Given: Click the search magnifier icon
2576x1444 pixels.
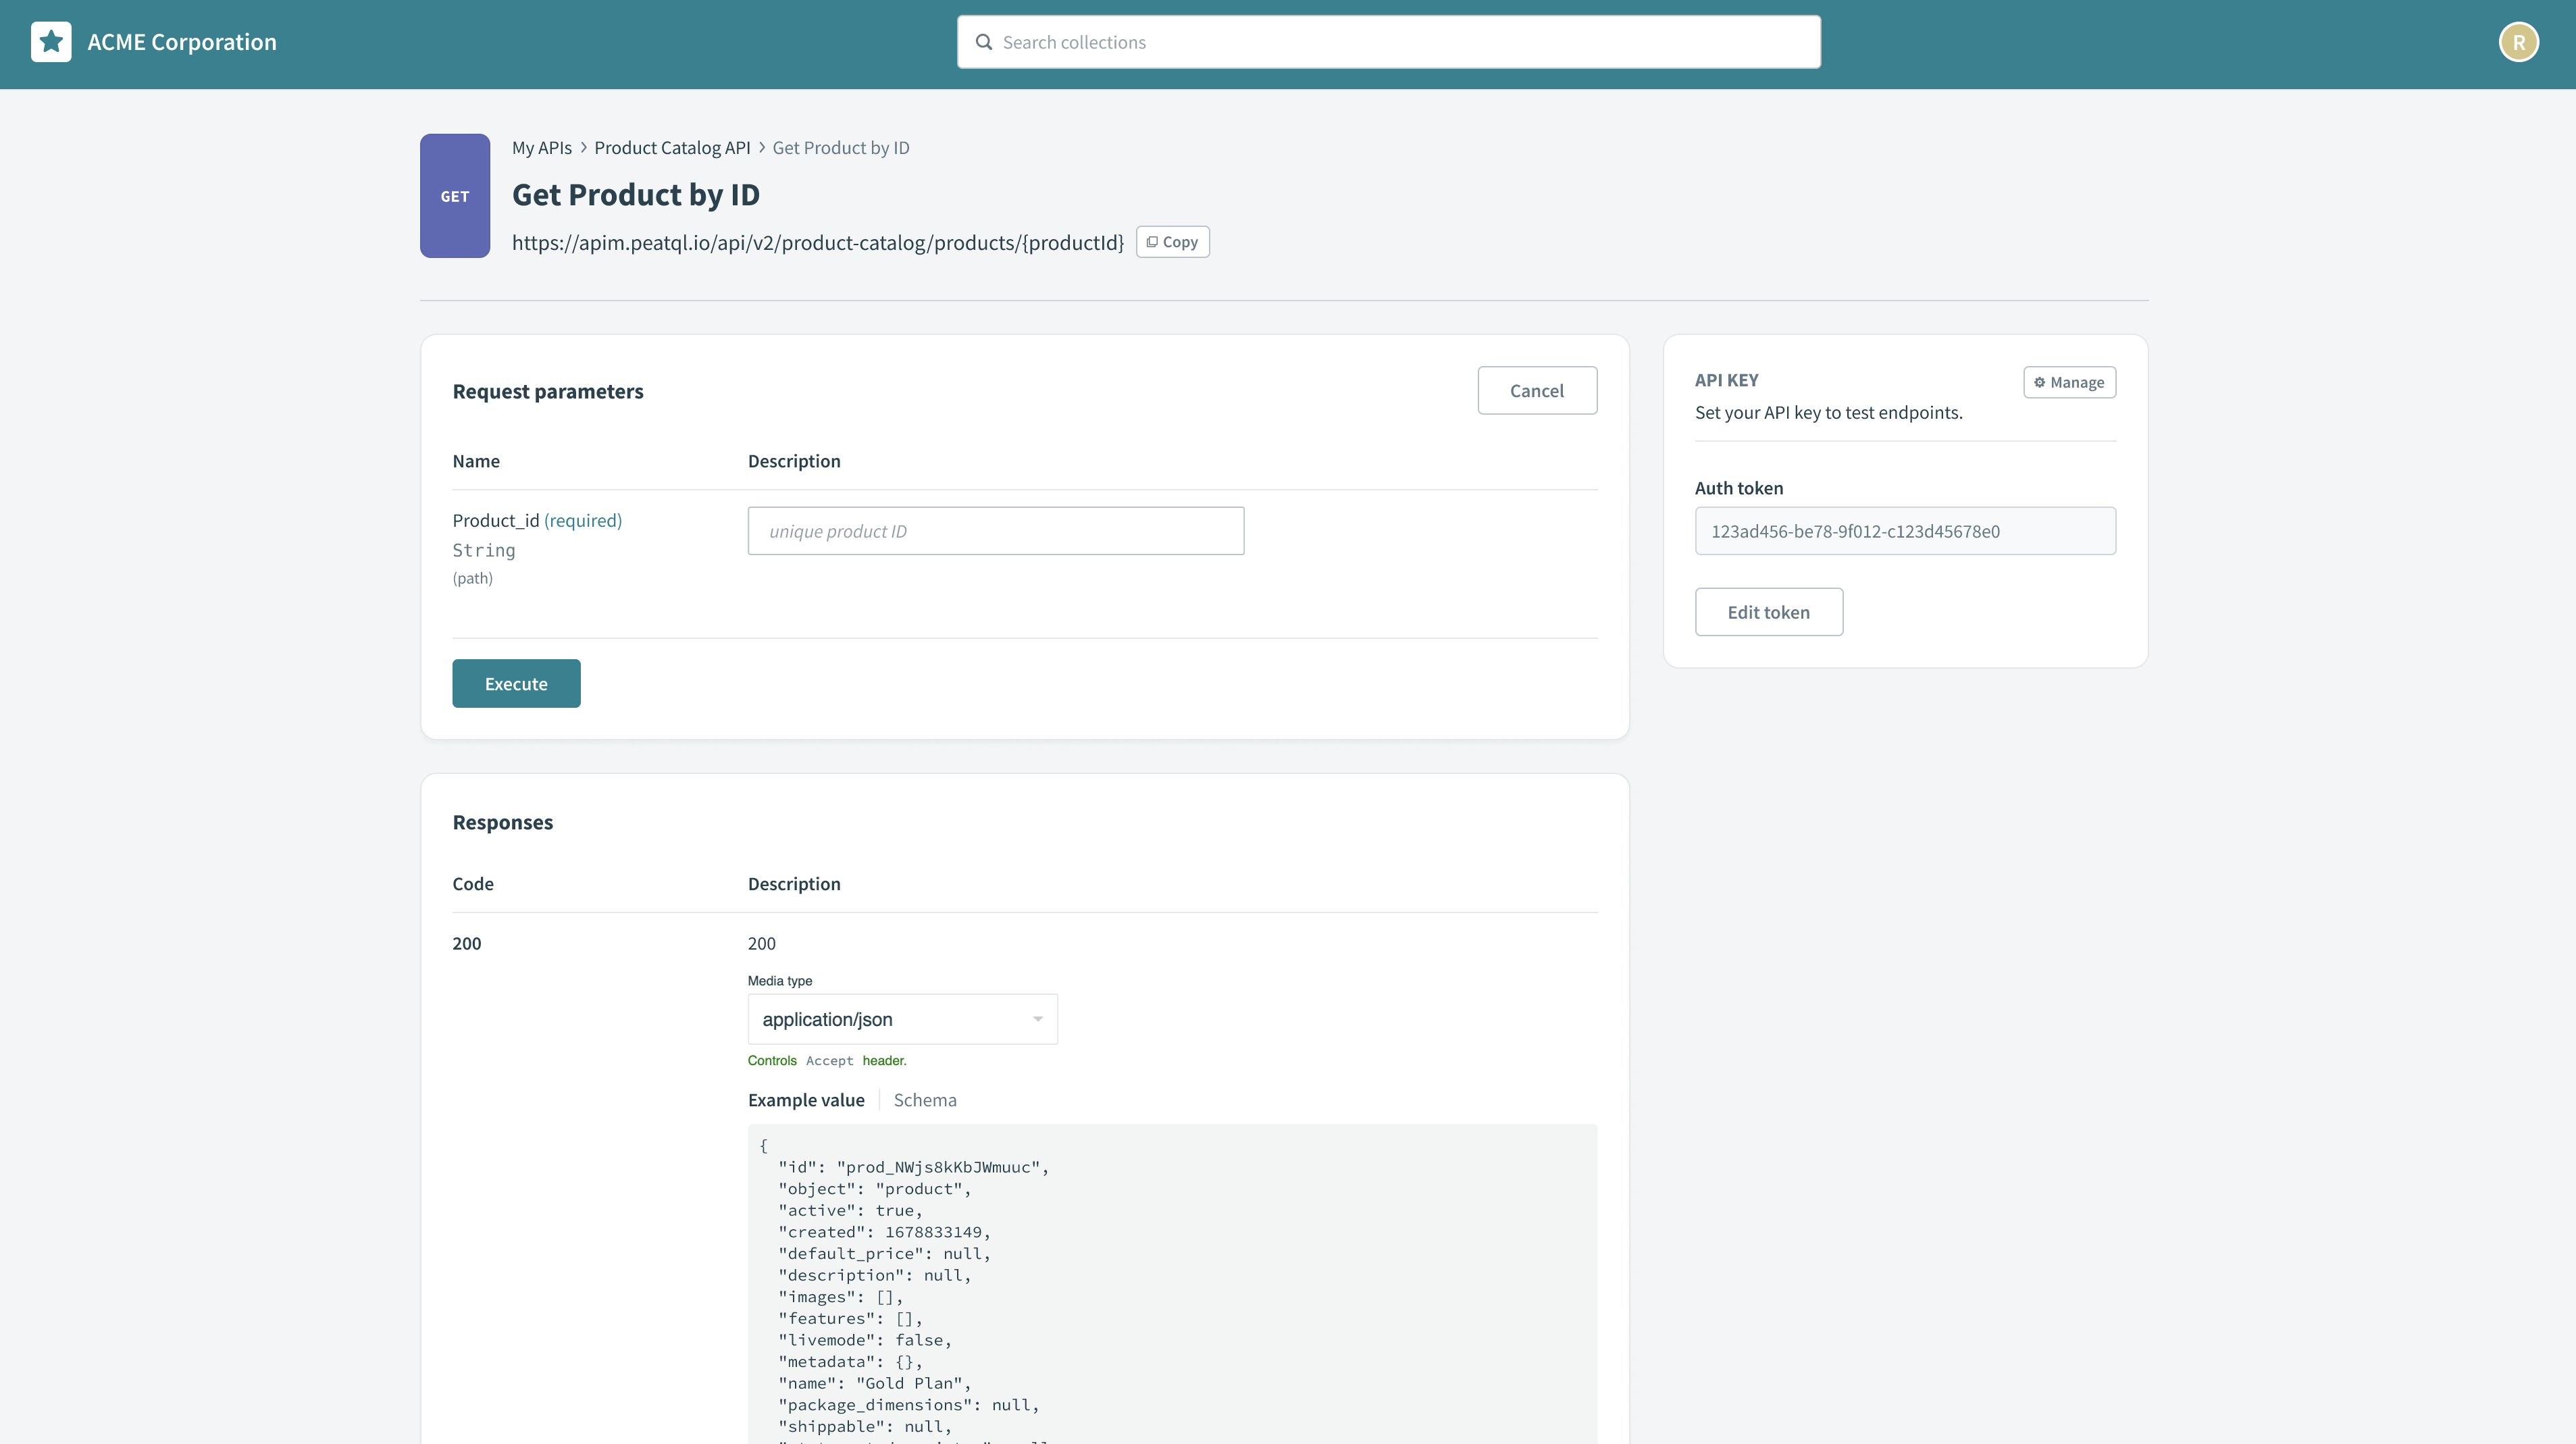Looking at the screenshot, I should (x=984, y=42).
